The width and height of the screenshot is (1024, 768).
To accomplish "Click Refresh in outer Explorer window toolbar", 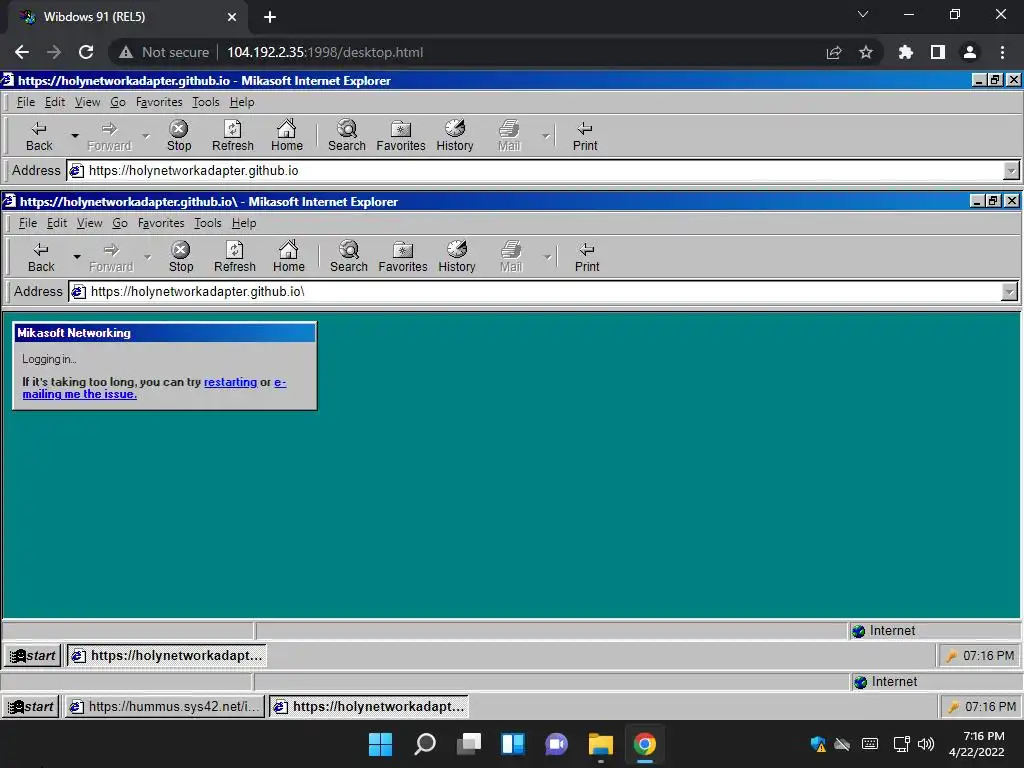I will (232, 136).
